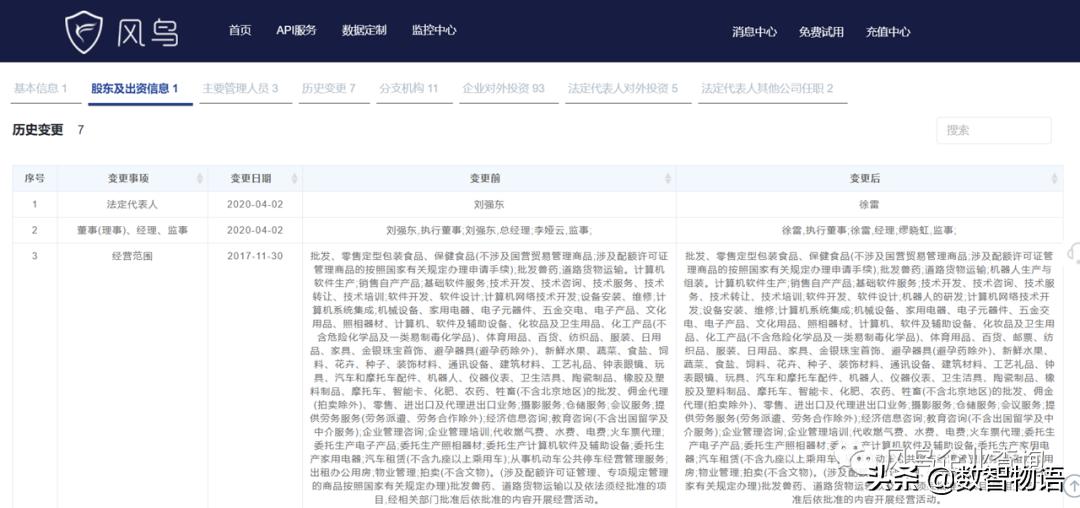
Task: Click the 变更前 header text
Action: (x=485, y=178)
